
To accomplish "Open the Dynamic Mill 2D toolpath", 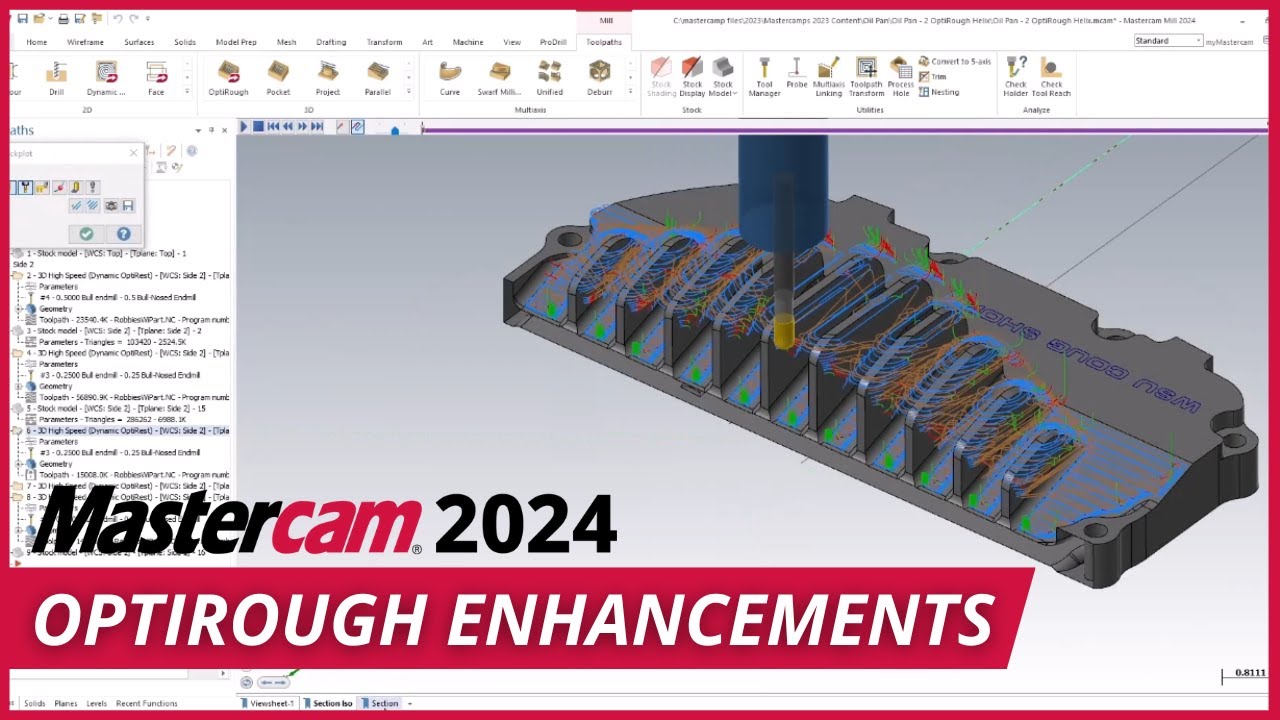I will point(106,78).
